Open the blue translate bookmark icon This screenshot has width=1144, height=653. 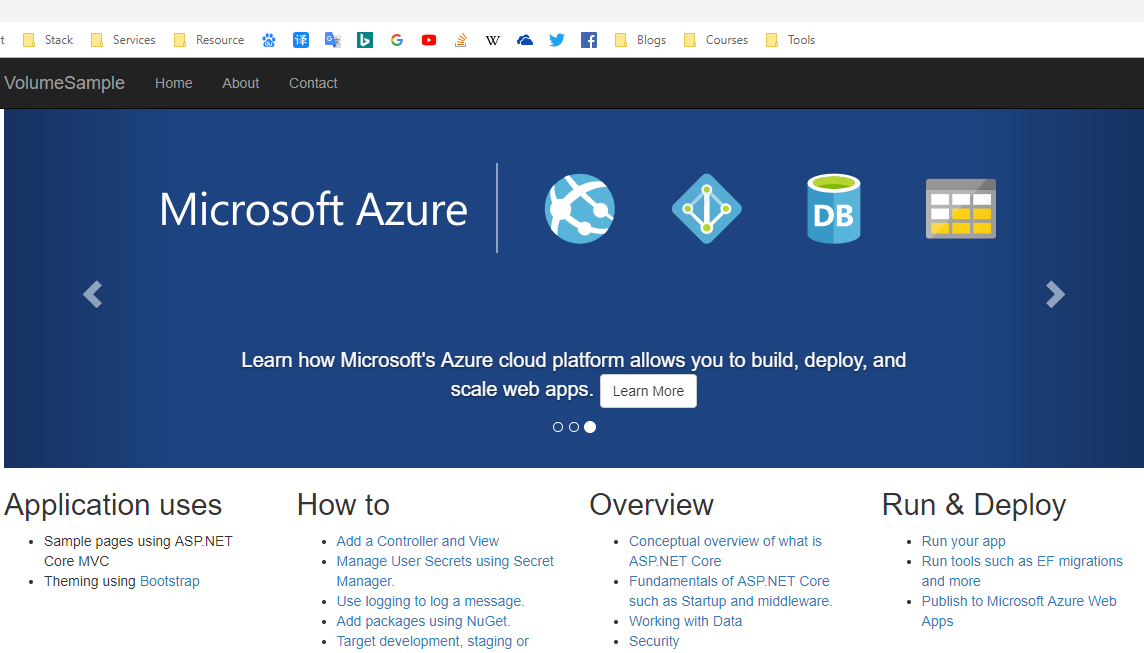point(301,40)
